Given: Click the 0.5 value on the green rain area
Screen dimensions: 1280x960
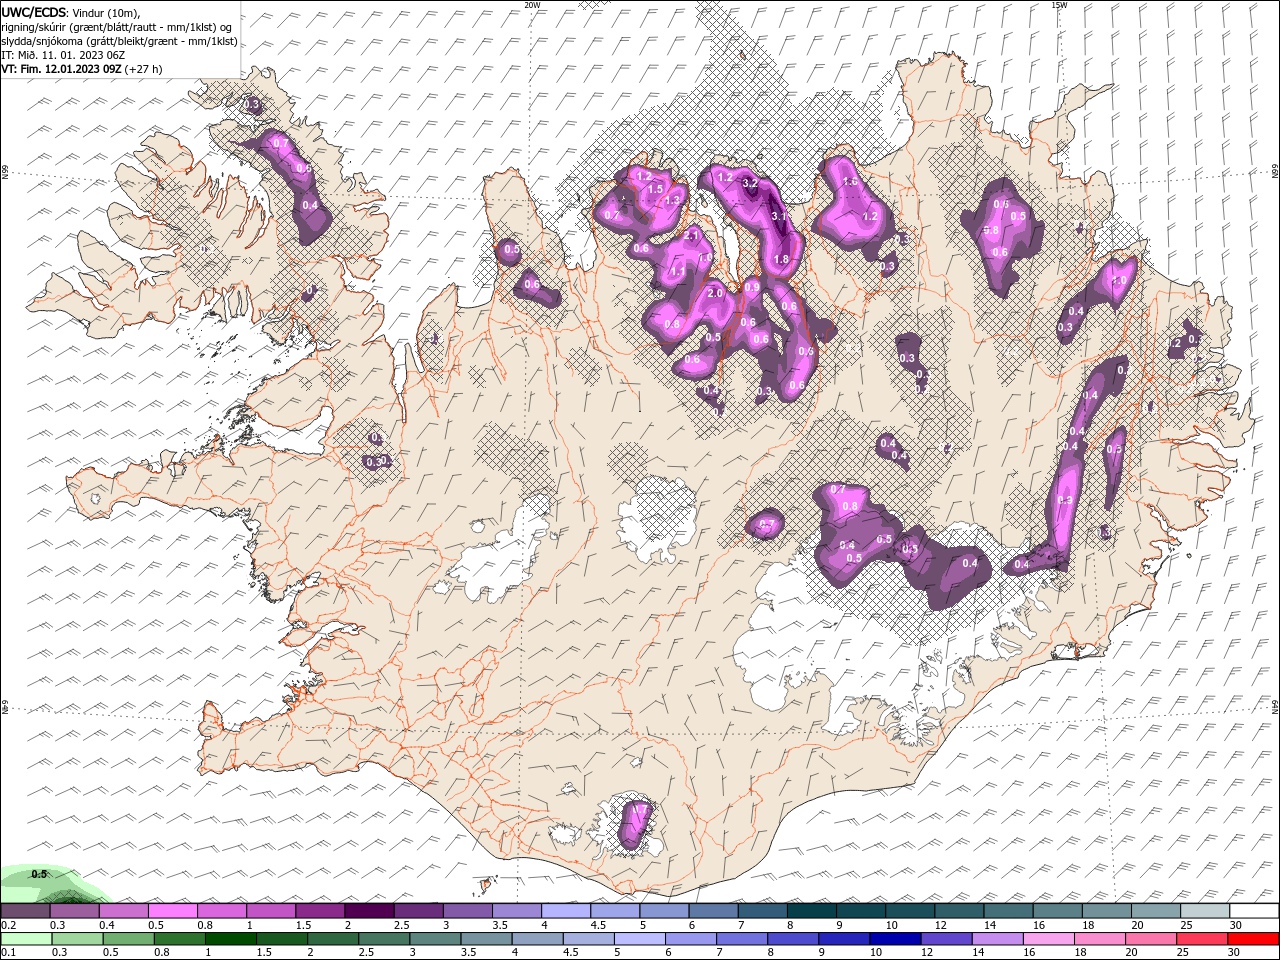Looking at the screenshot, I should (x=39, y=874).
